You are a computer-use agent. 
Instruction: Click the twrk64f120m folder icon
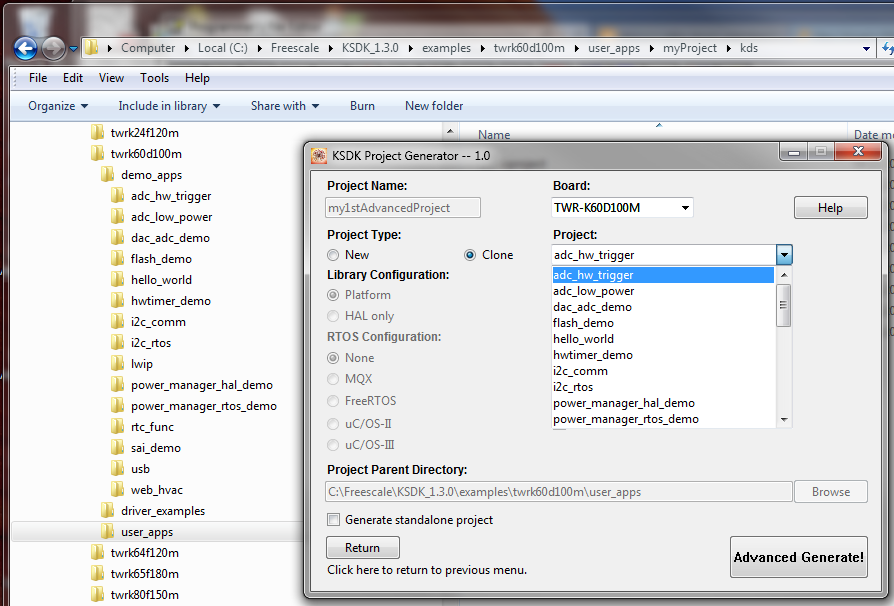[x=97, y=552]
